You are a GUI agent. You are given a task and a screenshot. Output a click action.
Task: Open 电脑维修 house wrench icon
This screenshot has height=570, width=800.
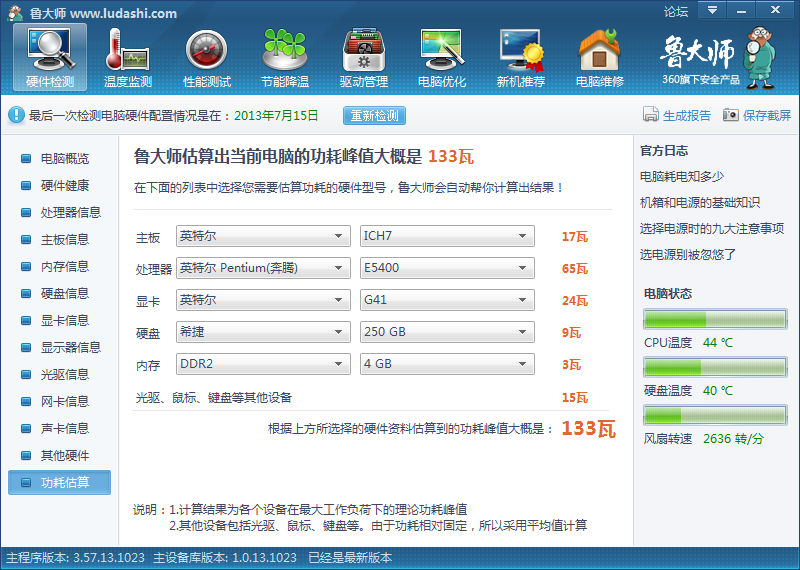pos(599,57)
